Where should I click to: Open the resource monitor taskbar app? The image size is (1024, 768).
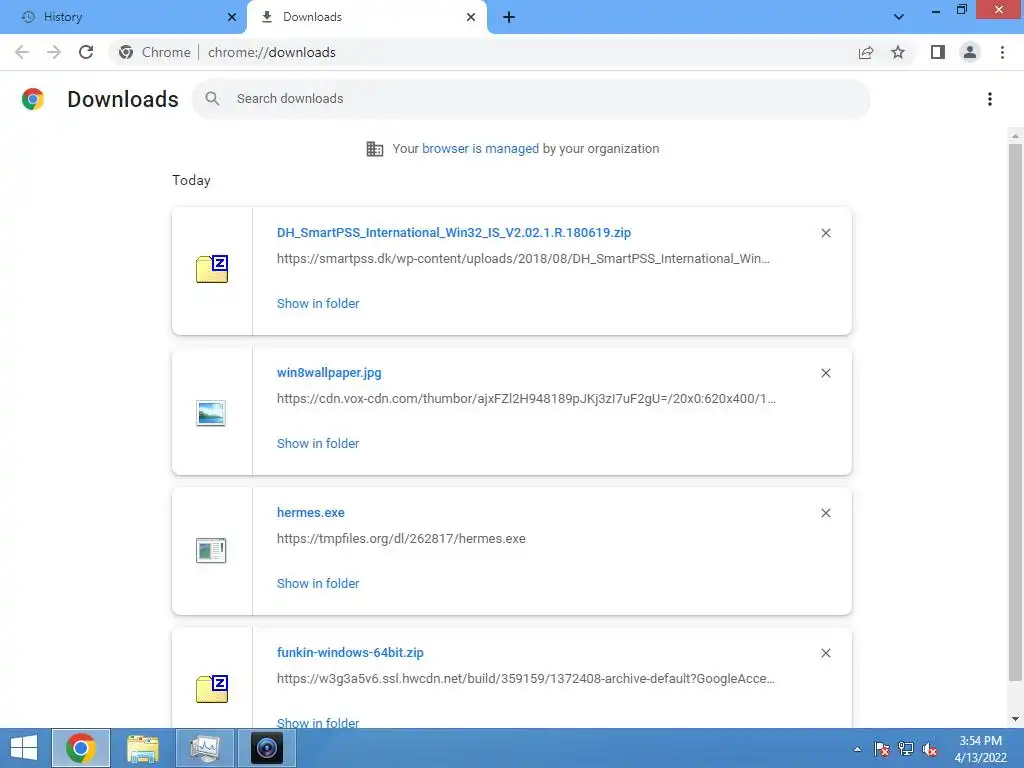pyautogui.click(x=205, y=748)
